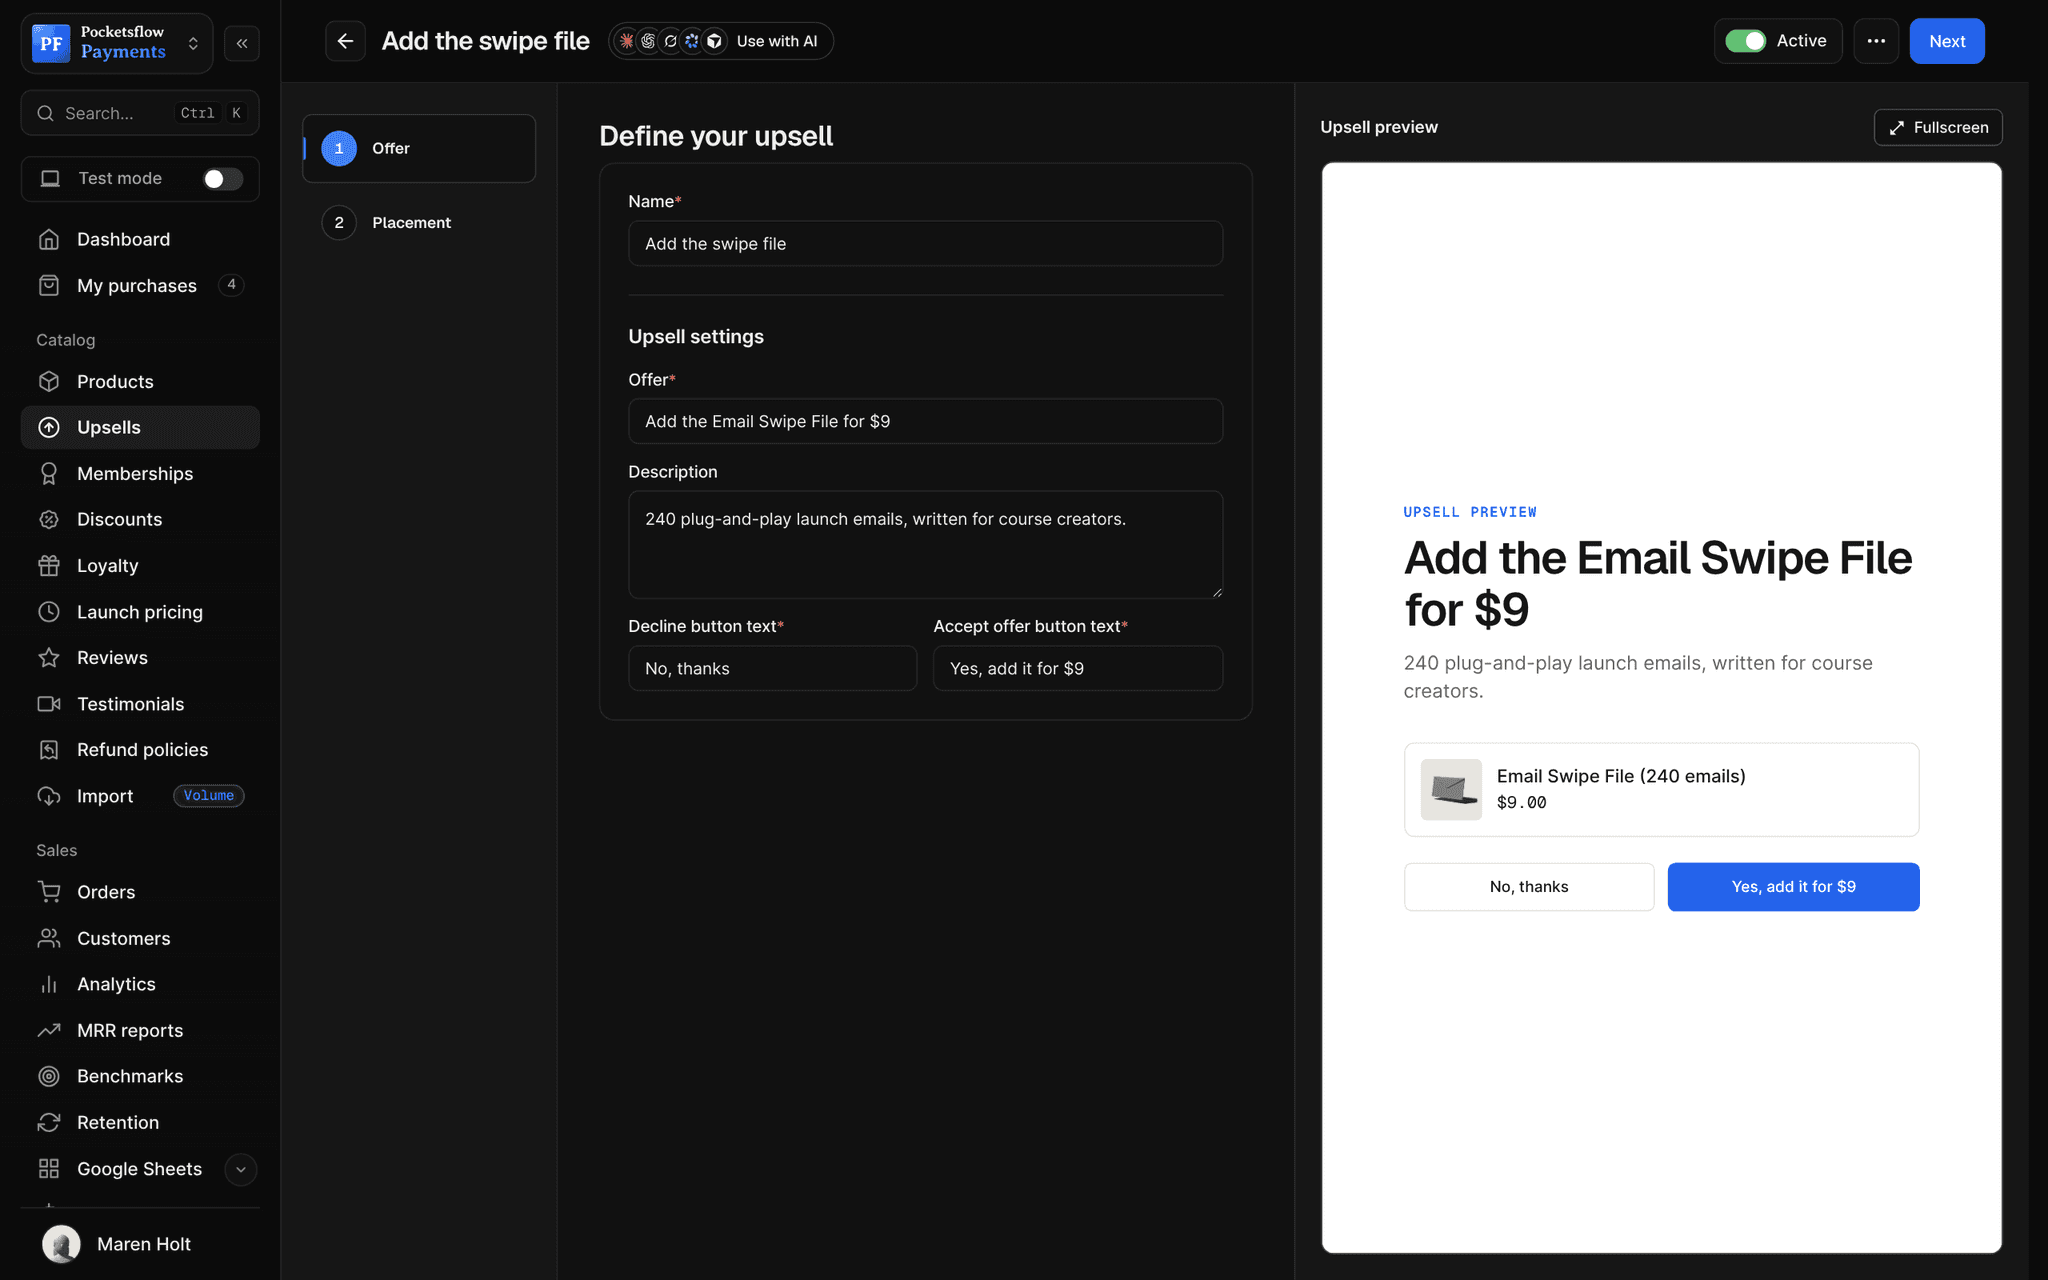Viewport: 2048px width, 1280px height.
Task: Open the Maren Holt user profile
Action: 140,1244
